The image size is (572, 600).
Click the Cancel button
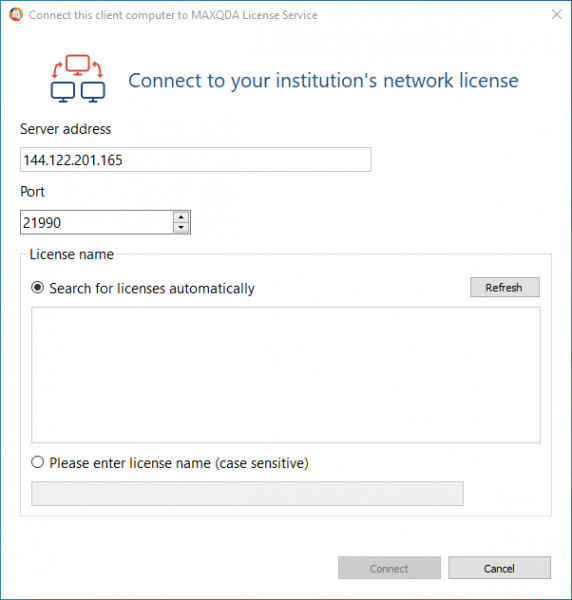(x=499, y=568)
